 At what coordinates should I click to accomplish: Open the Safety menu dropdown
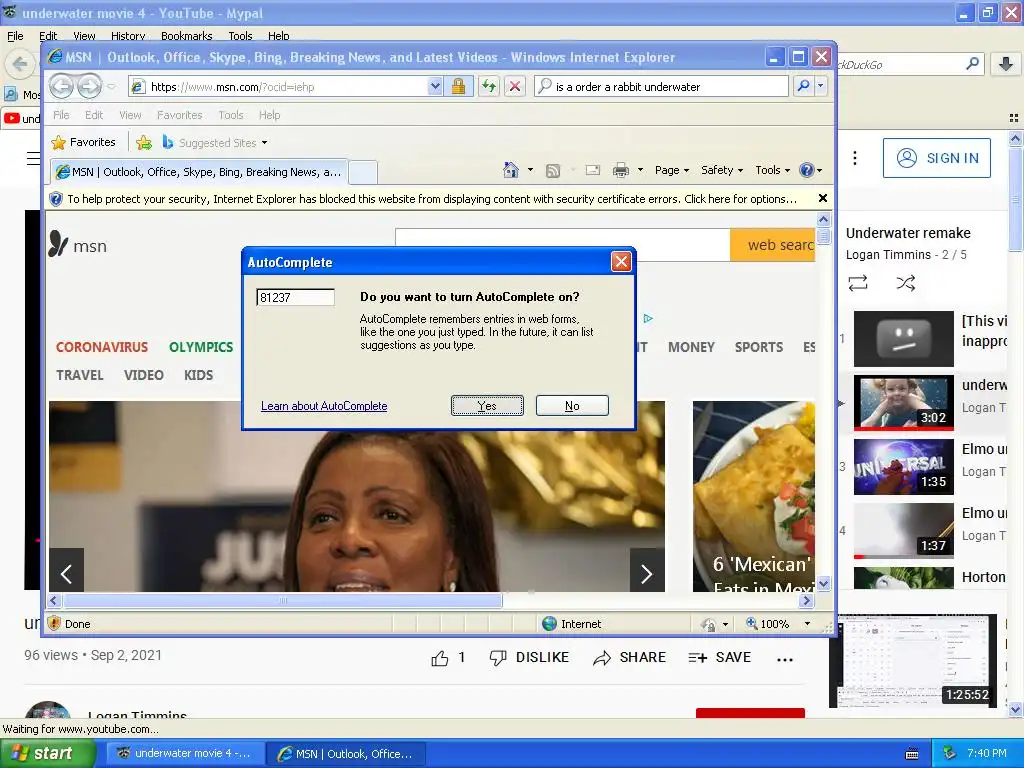722,170
